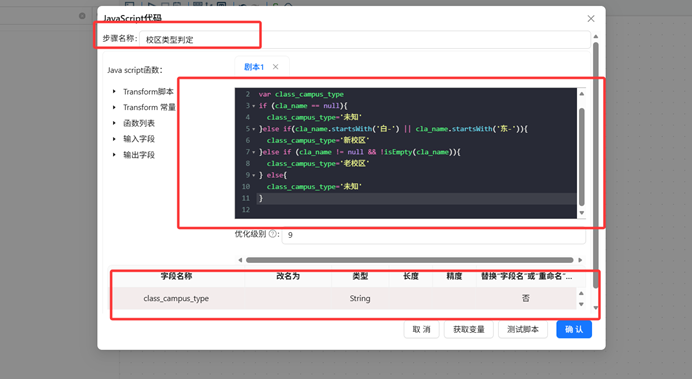Select the 输入字段 tree item

pyautogui.click(x=139, y=139)
